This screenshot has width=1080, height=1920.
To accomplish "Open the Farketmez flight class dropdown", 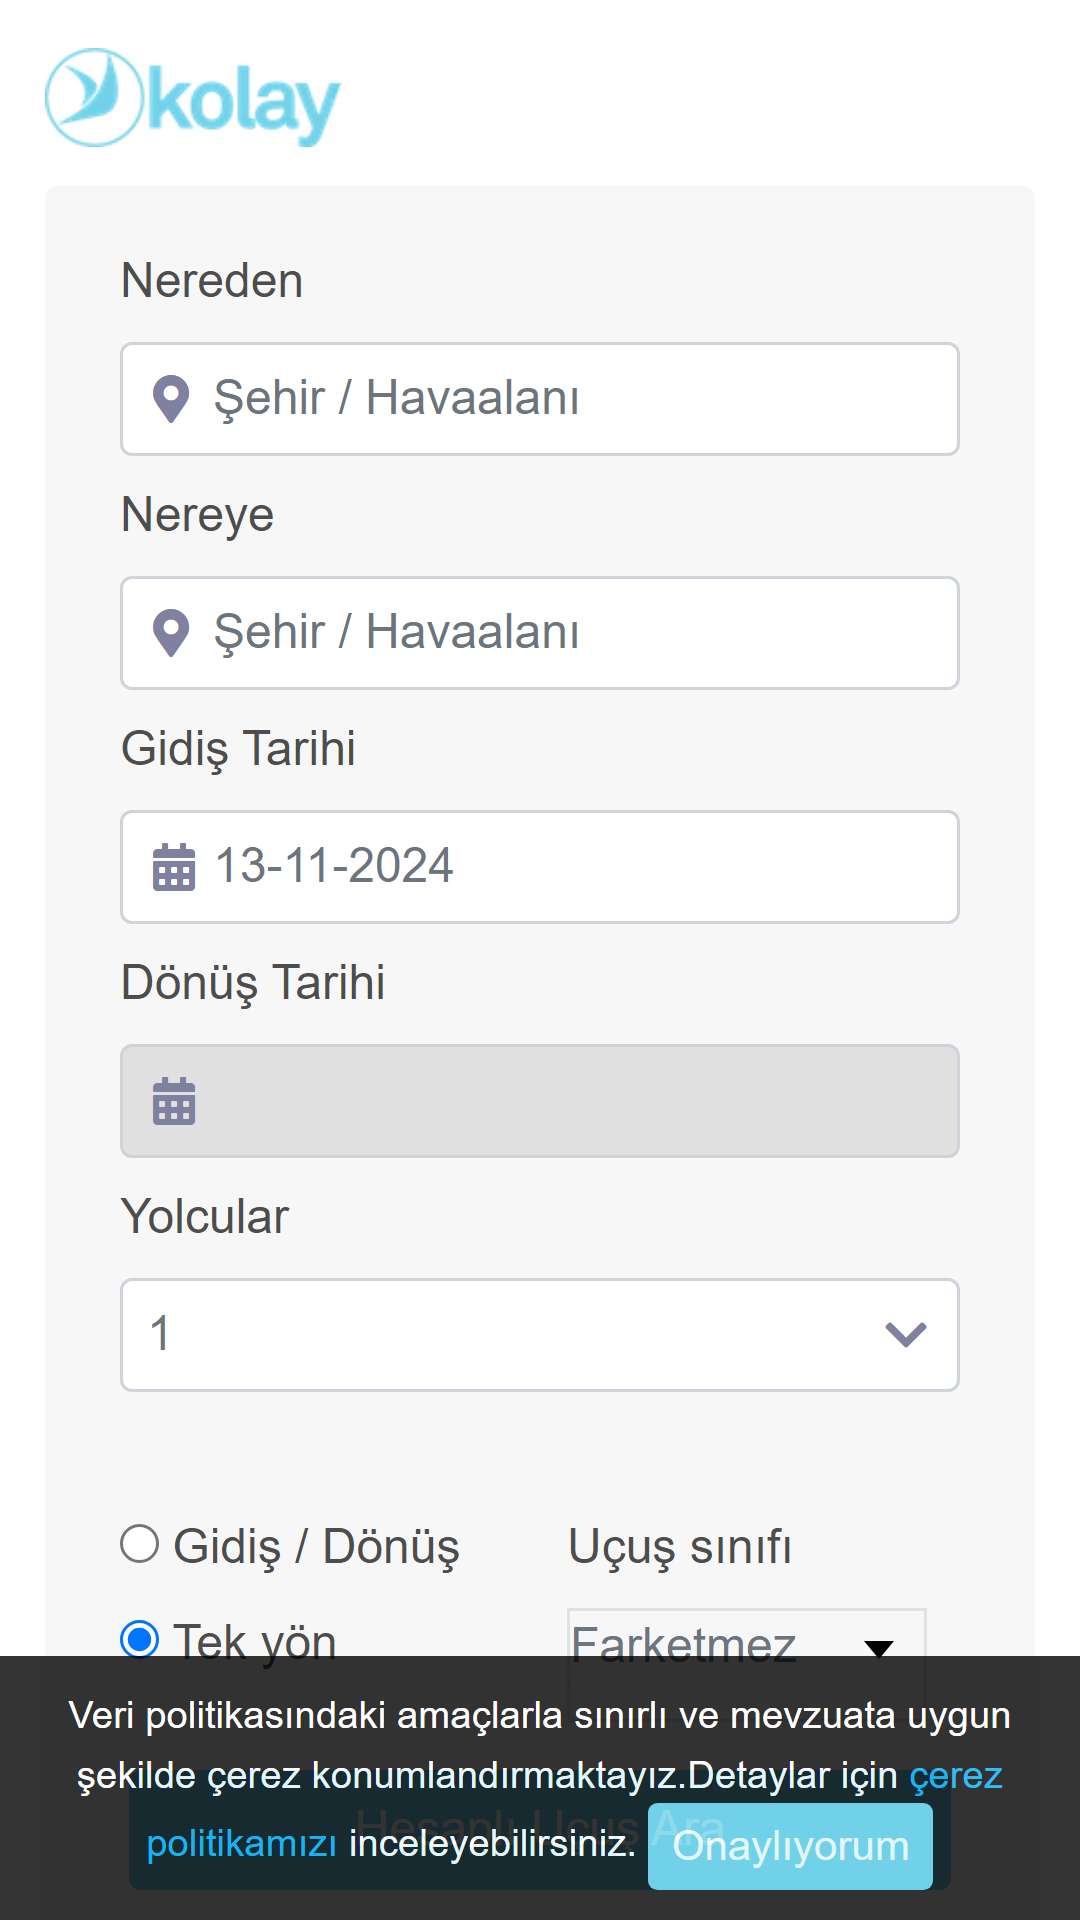I will [746, 1642].
